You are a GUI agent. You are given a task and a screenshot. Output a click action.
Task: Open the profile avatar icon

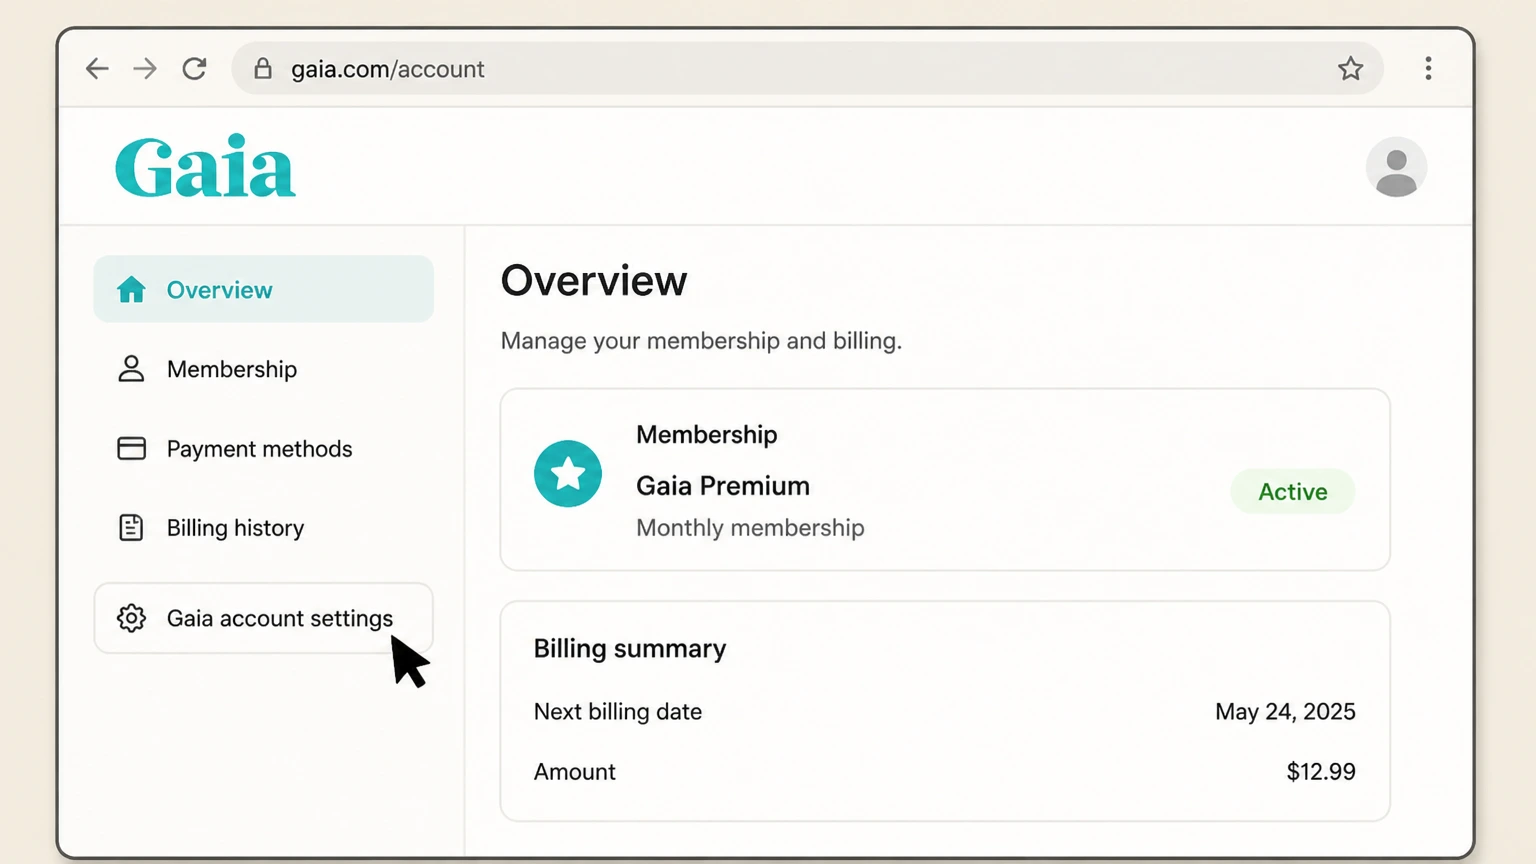[x=1396, y=167]
